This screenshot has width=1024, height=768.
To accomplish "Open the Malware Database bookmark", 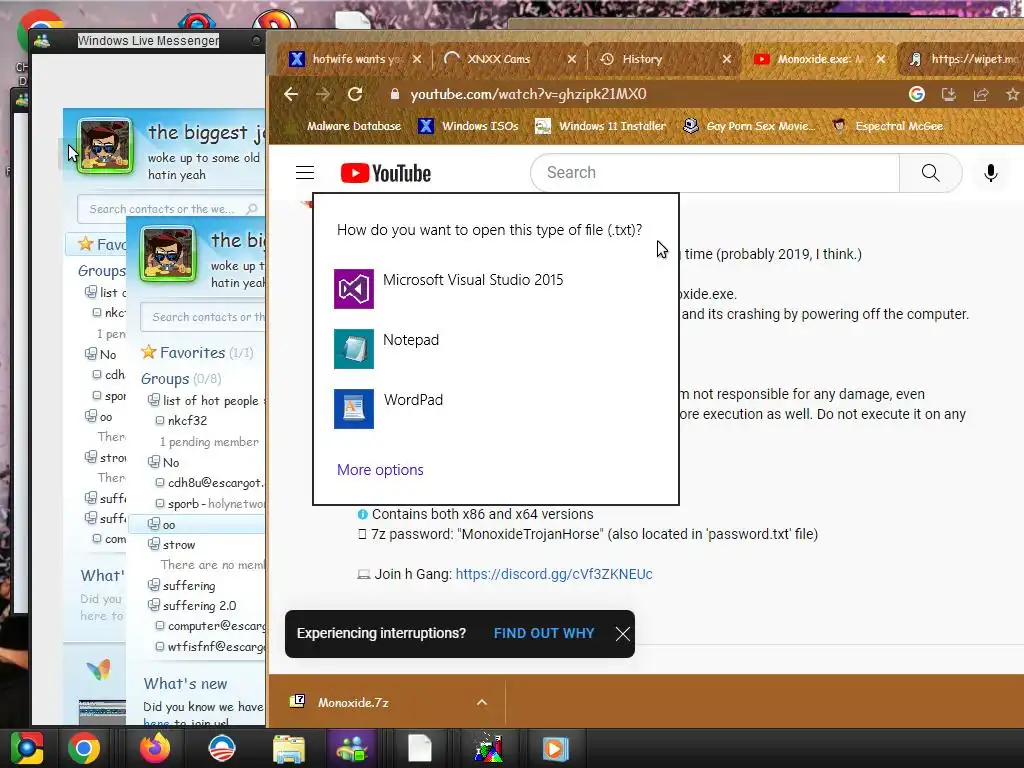I will (354, 126).
